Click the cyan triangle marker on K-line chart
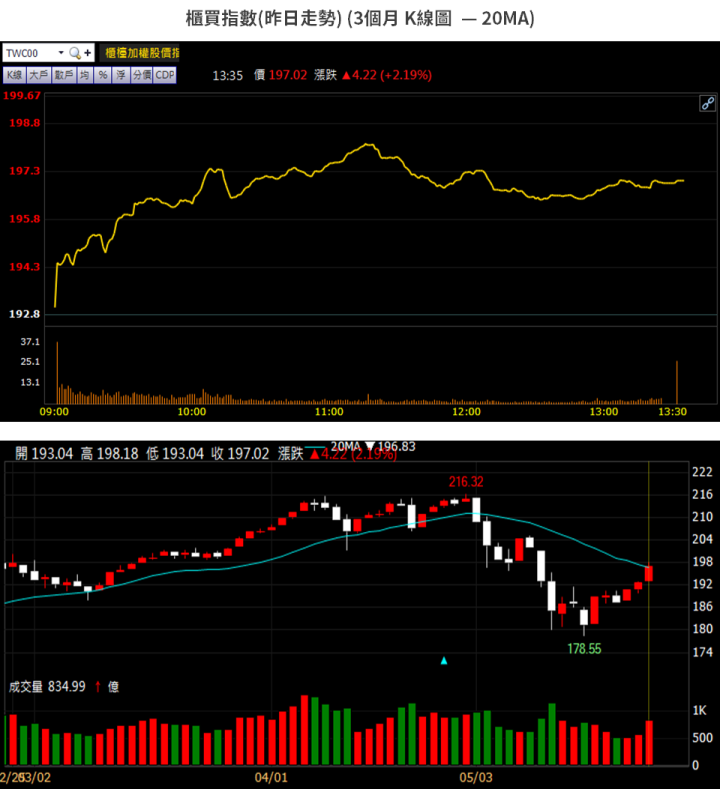This screenshot has width=720, height=789. [444, 661]
